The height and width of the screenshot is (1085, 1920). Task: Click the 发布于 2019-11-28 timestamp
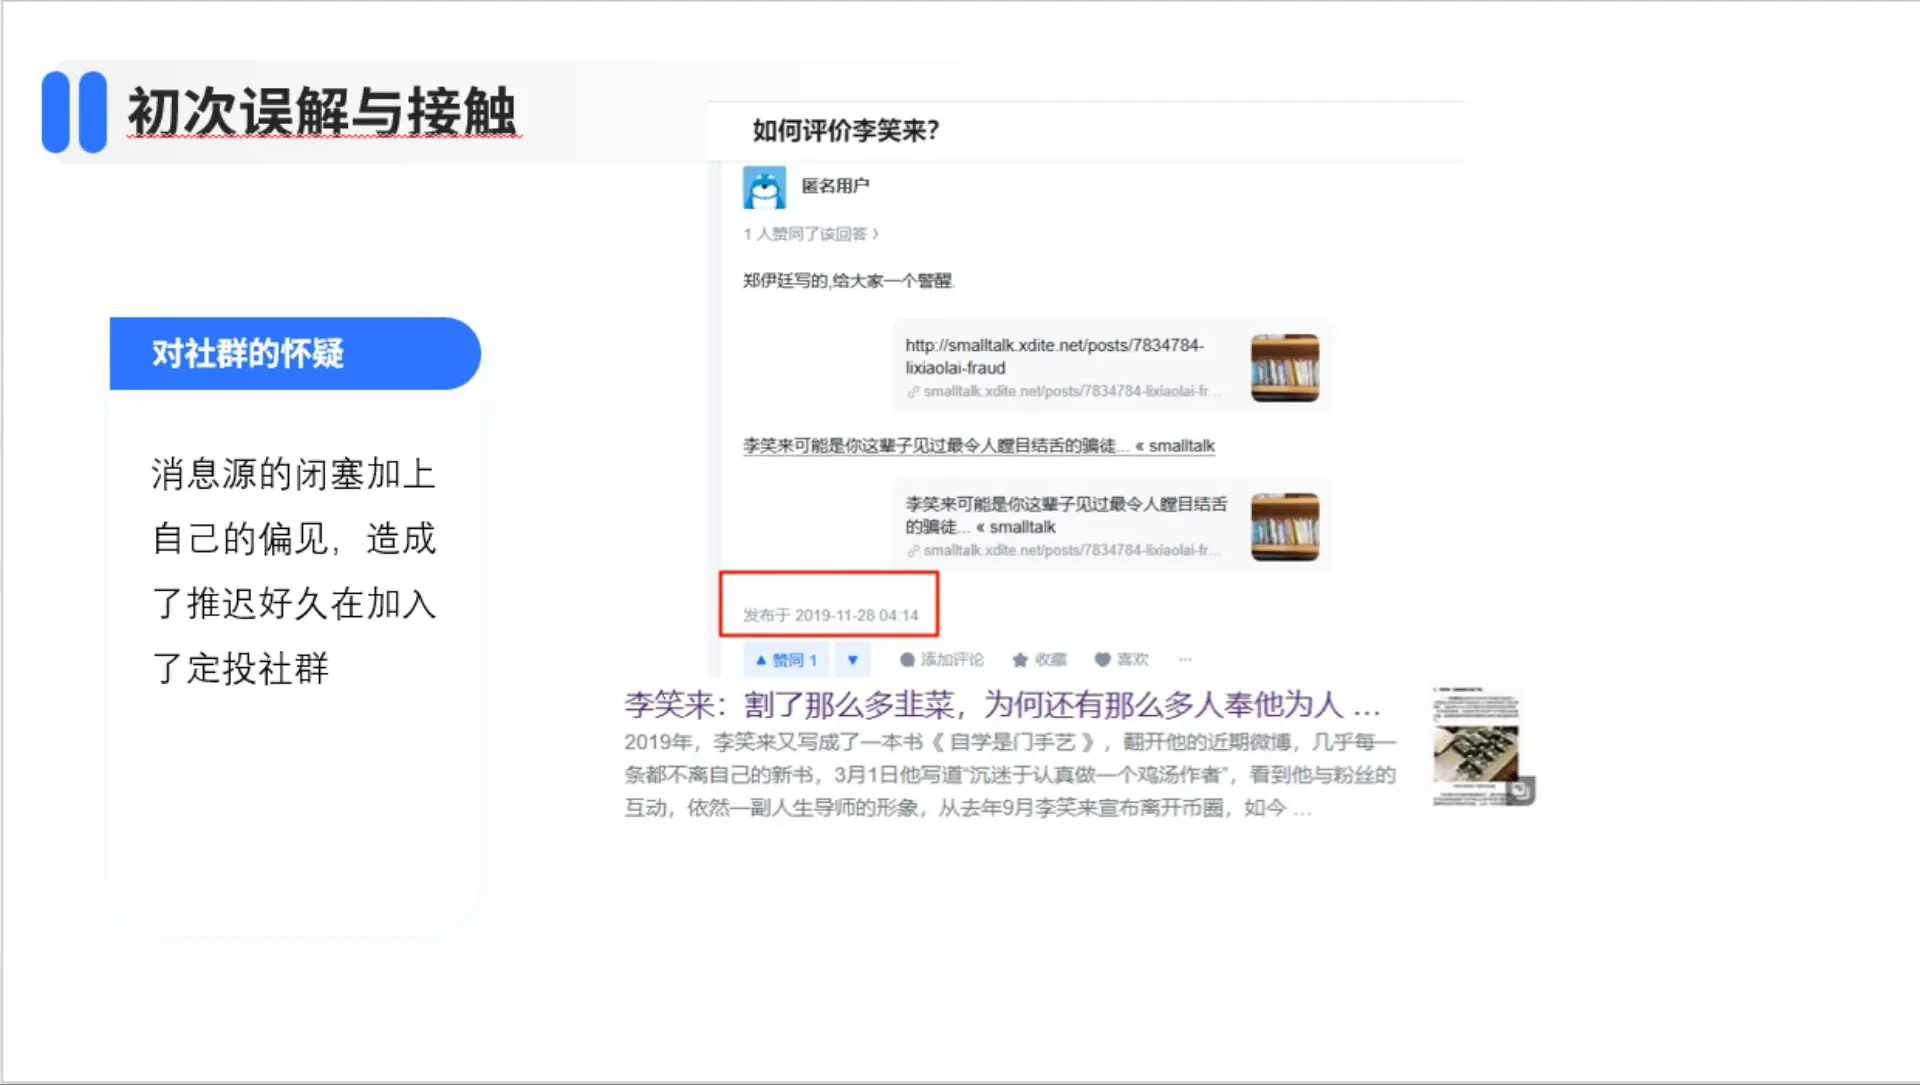[830, 615]
